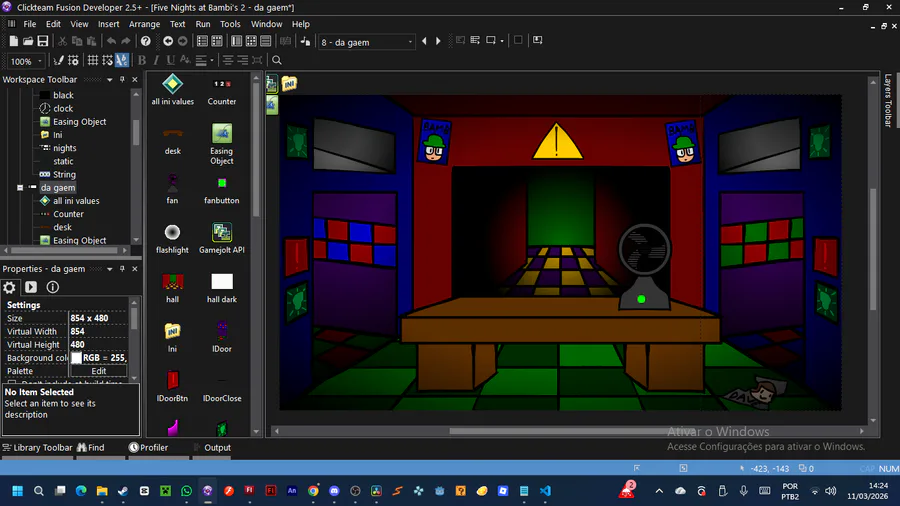
Task: Click the Background color white swatch
Action: (76, 358)
